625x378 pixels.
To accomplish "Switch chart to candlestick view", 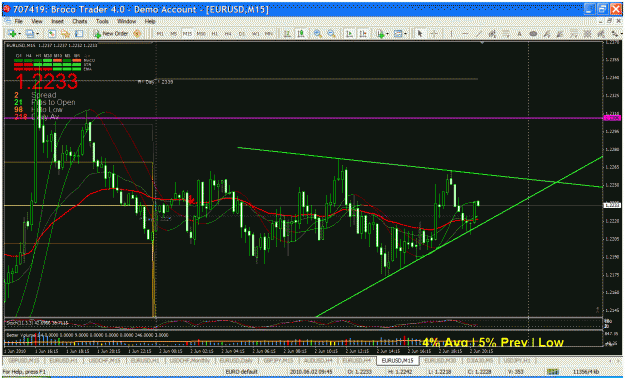I will tap(301, 34).
